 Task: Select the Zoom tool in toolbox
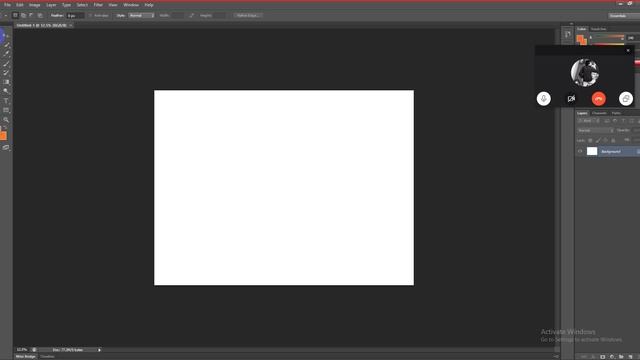pyautogui.click(x=6, y=120)
